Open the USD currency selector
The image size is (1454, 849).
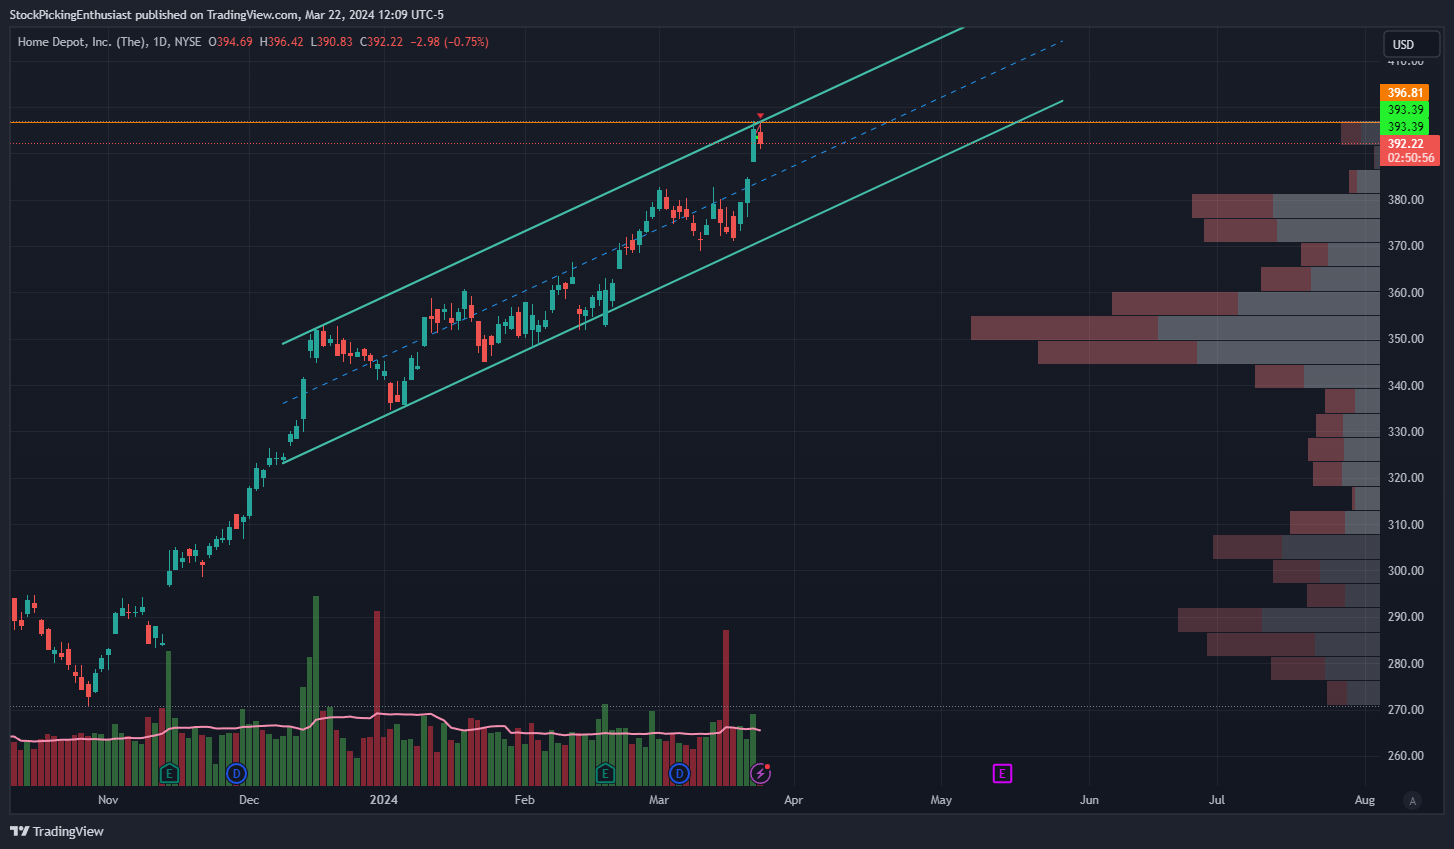[x=1411, y=44]
